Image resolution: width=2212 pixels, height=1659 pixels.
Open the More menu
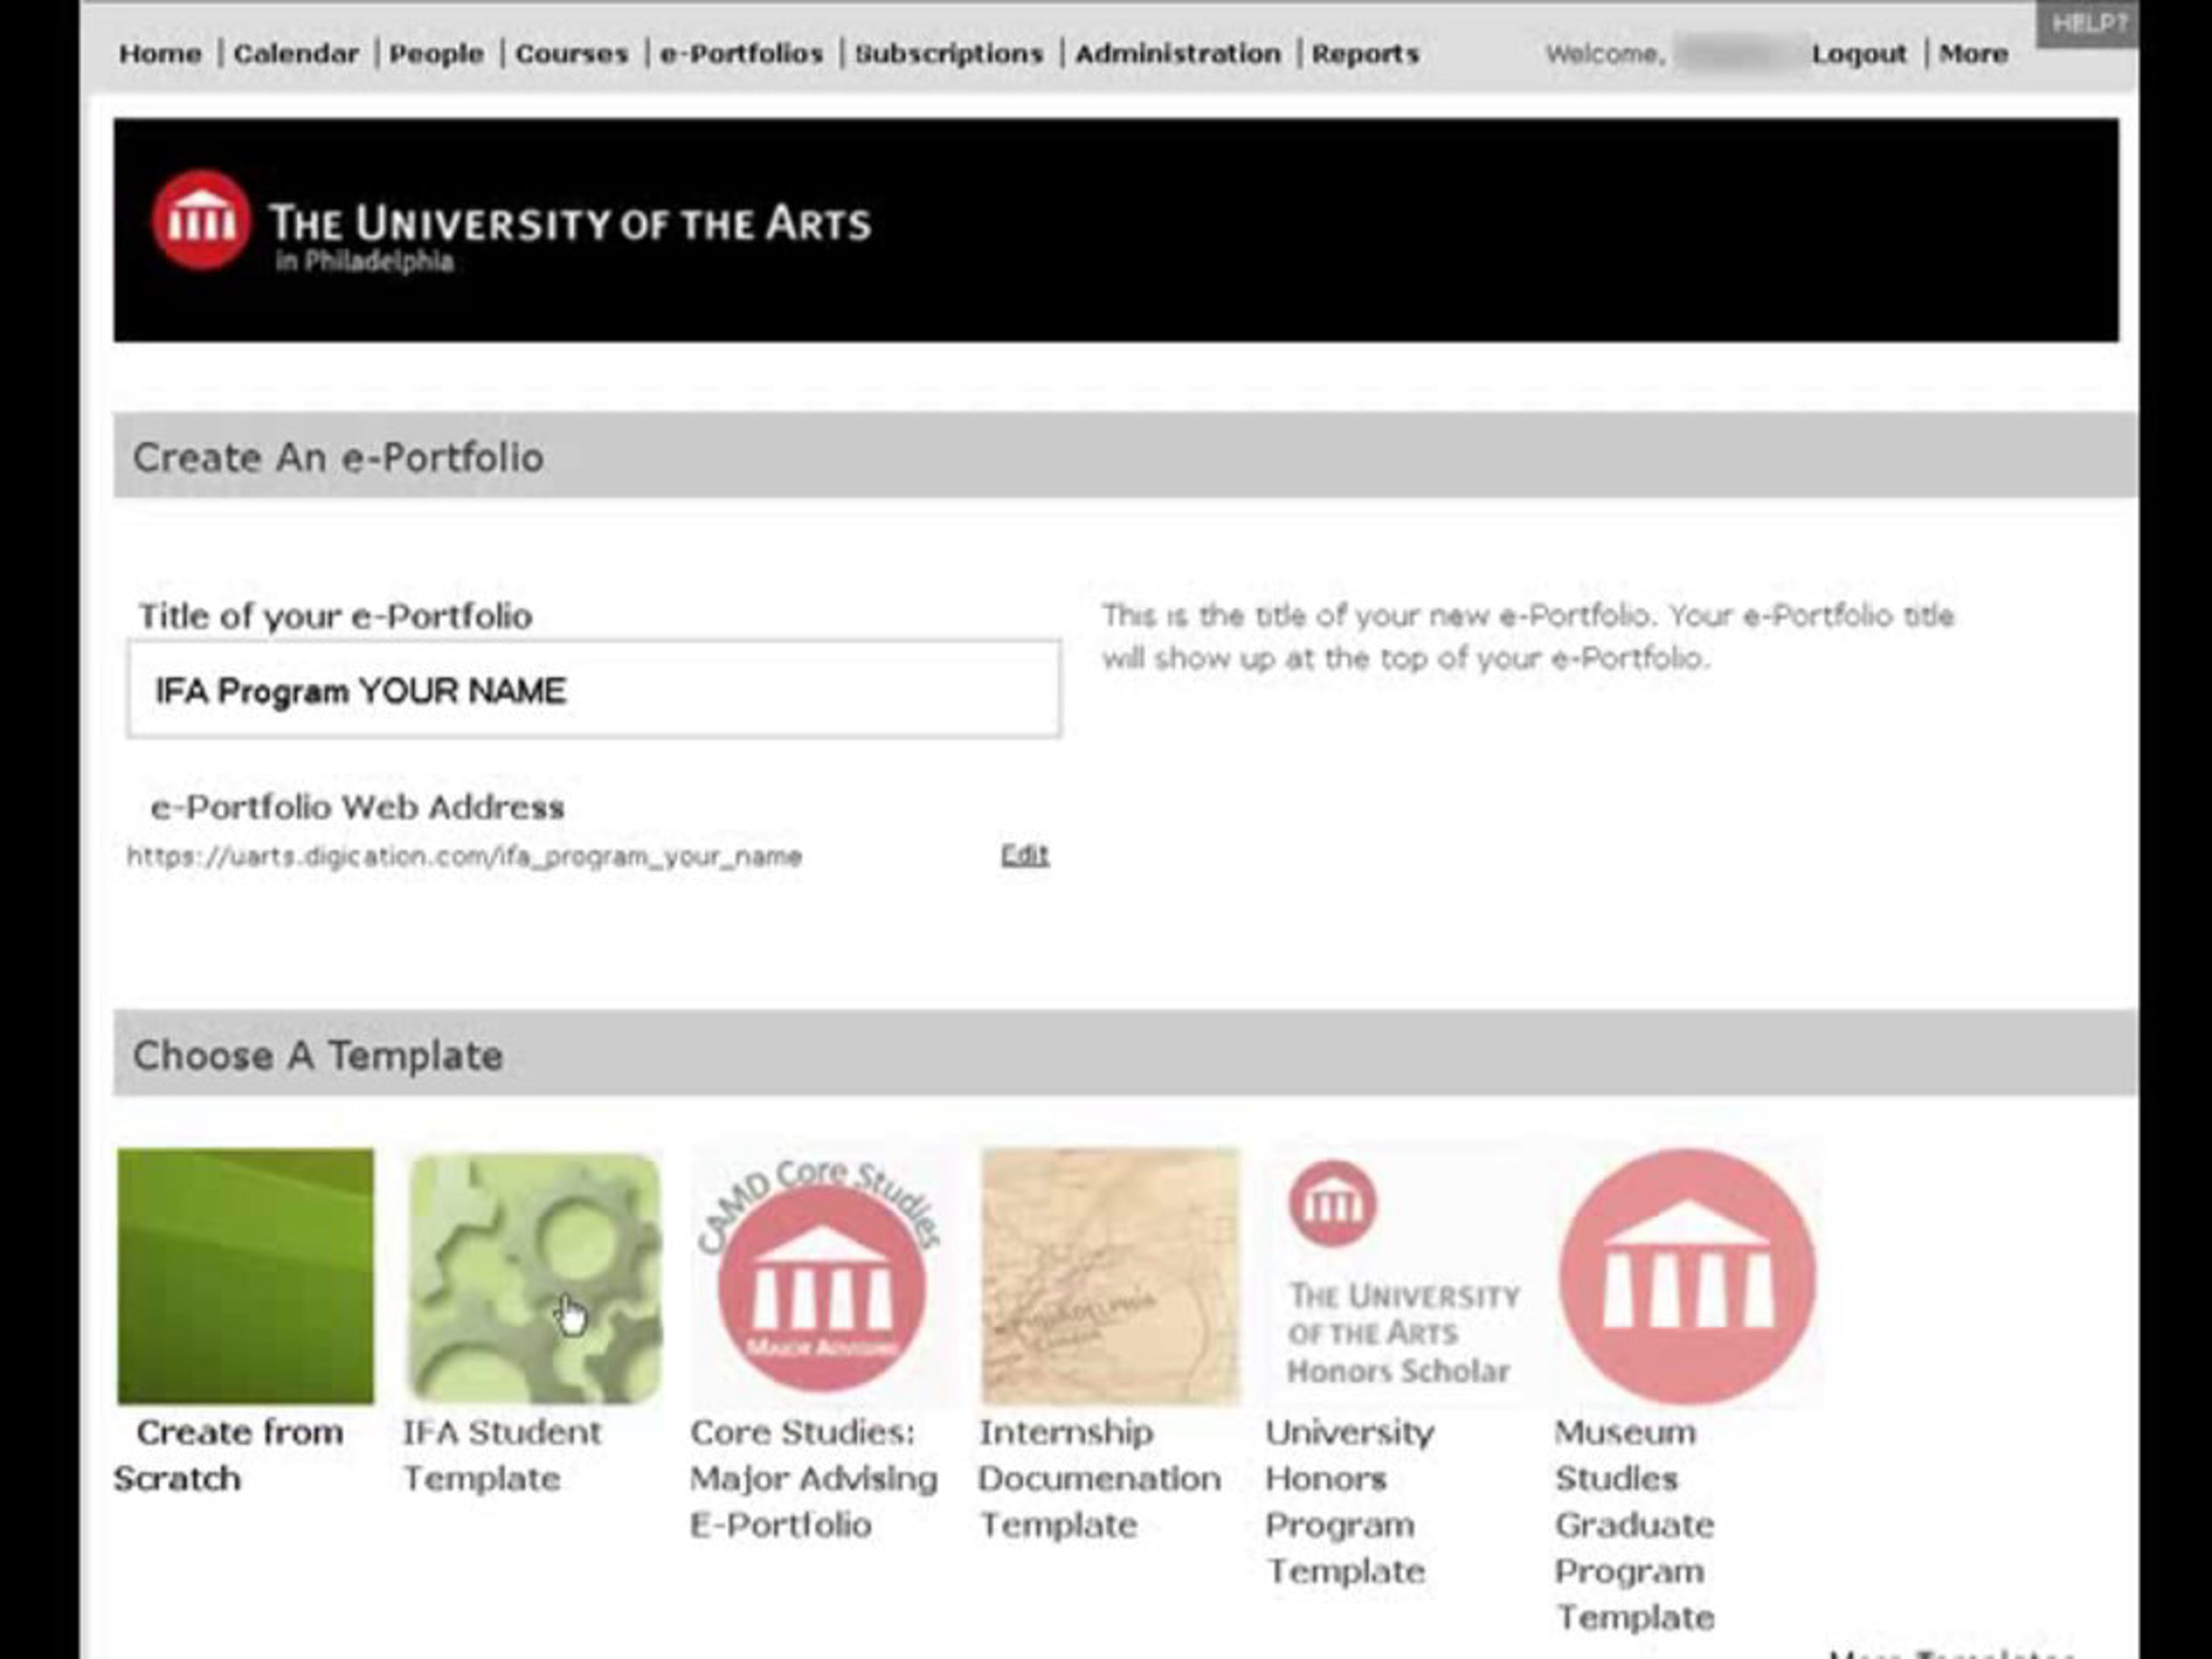[x=1973, y=54]
